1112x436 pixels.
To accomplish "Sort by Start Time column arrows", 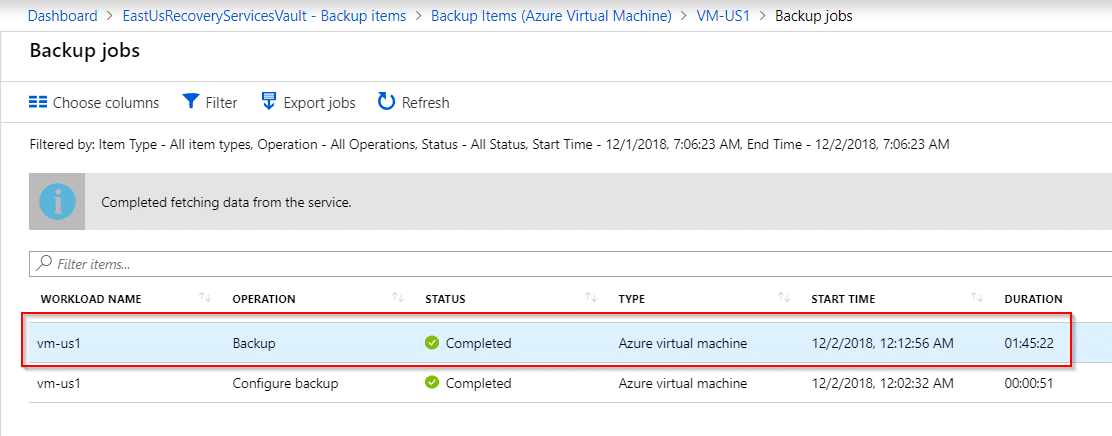I will 977,298.
